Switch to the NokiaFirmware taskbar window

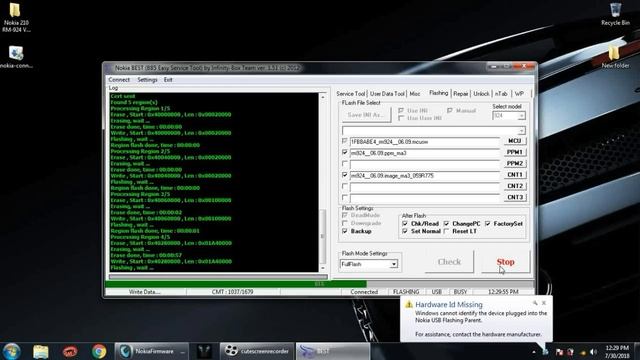tap(151, 351)
